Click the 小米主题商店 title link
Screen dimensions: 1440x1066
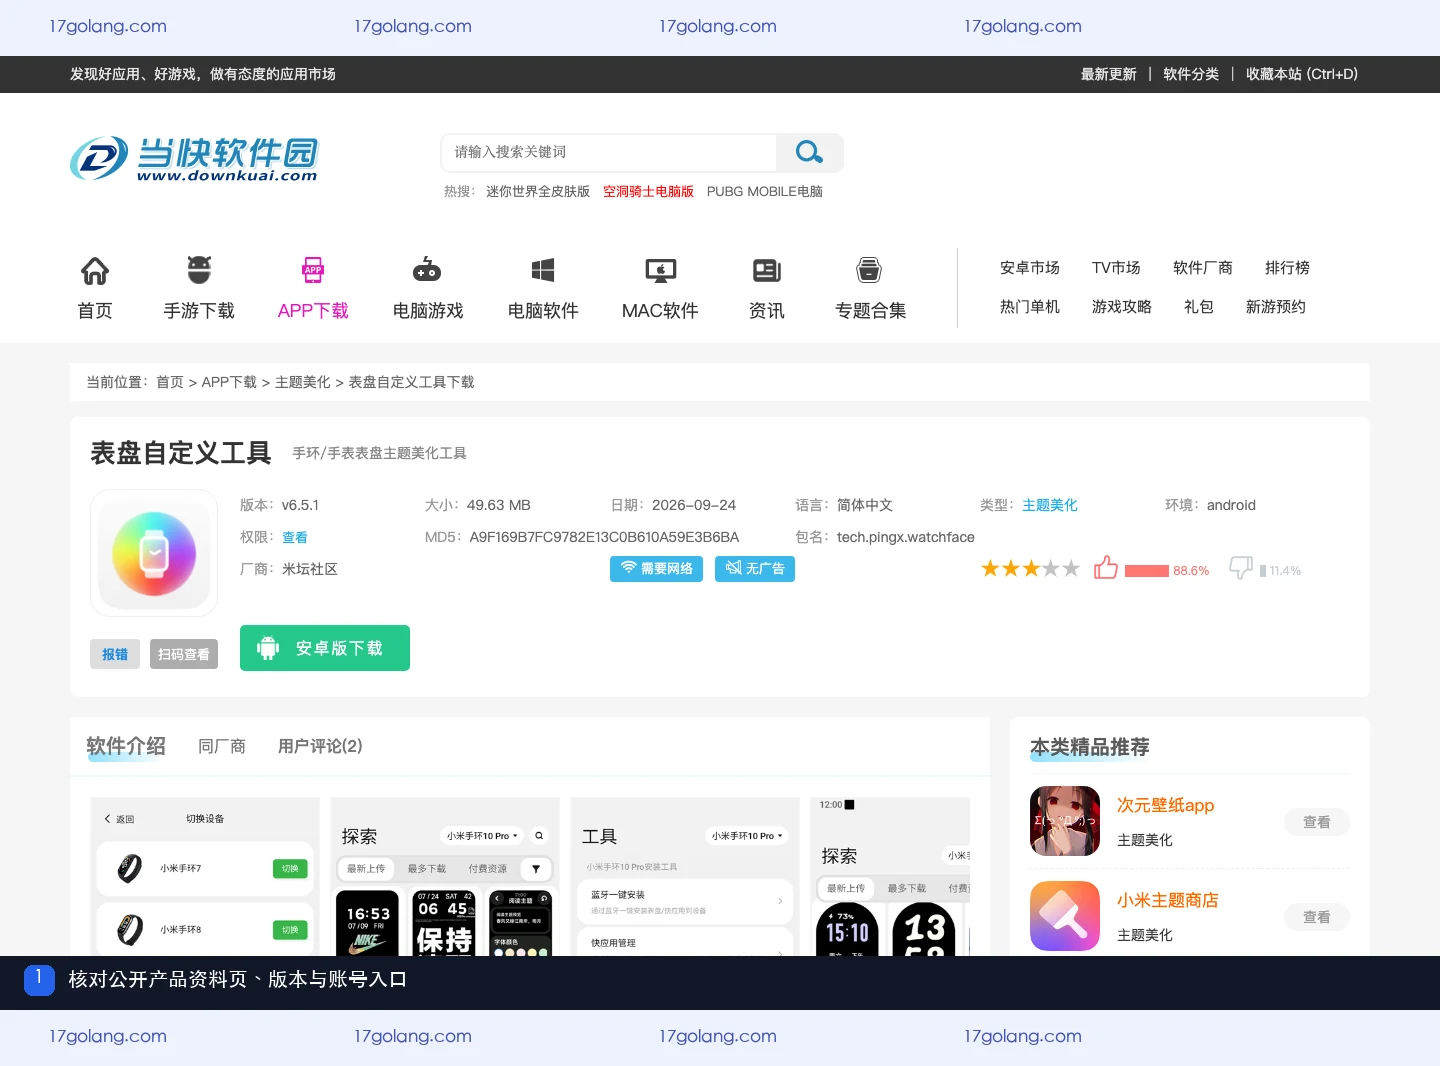[x=1167, y=900]
